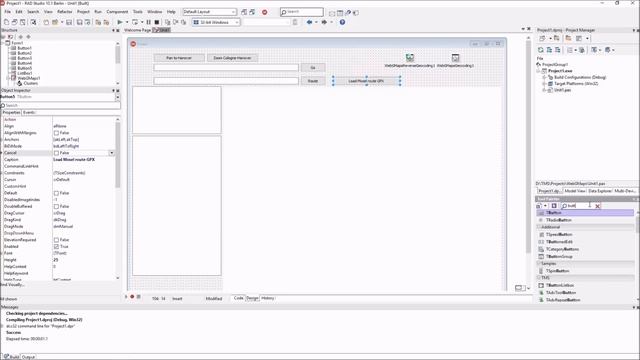This screenshot has width=640, height=360.
Task: Click the Object Inspector search field
Action: 60,105
